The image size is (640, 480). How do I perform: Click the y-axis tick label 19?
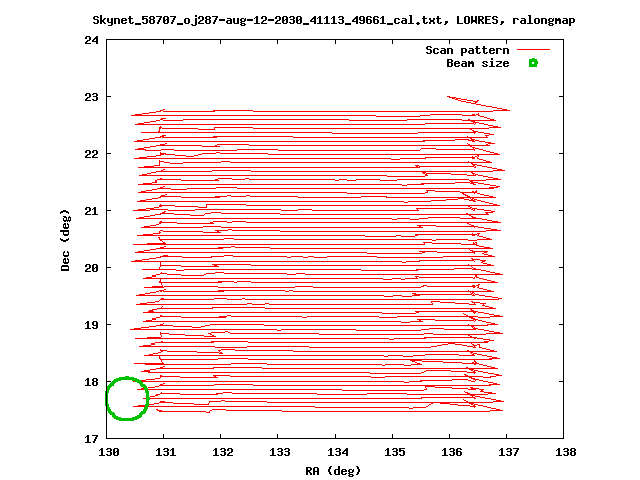[91, 325]
